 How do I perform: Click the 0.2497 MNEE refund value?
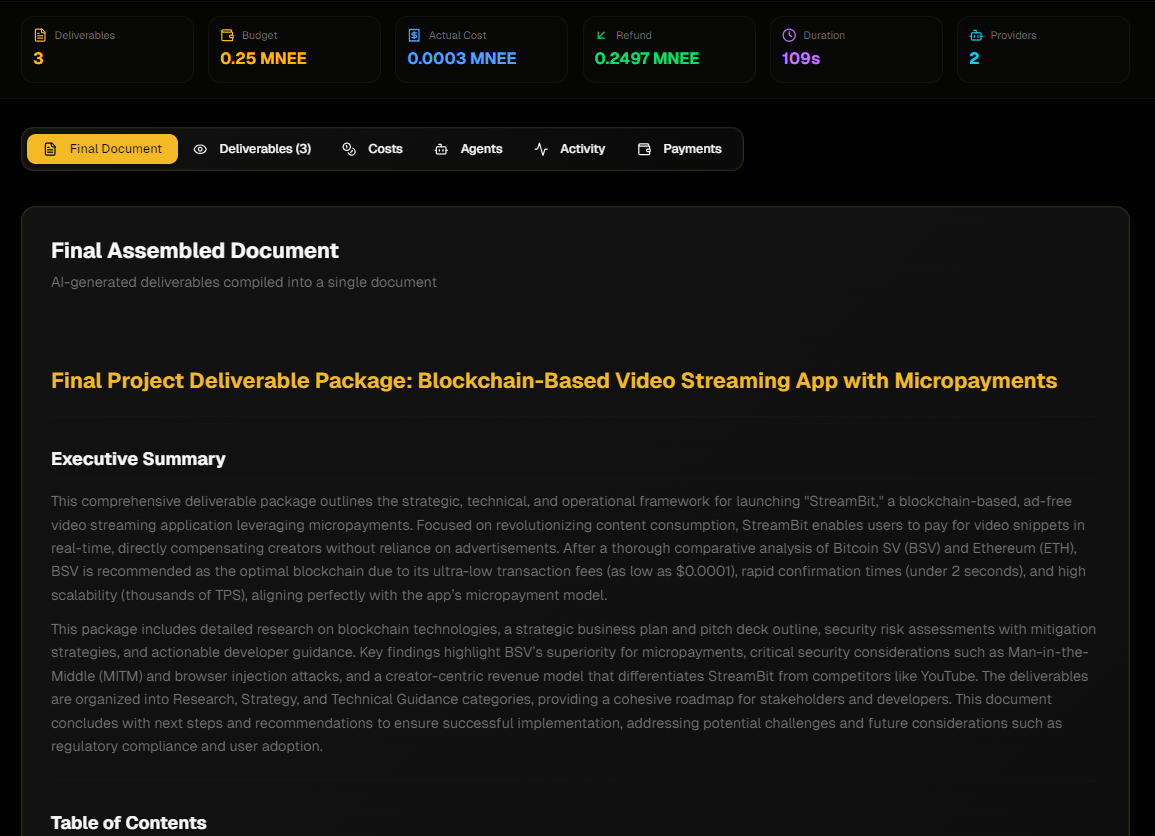647,58
